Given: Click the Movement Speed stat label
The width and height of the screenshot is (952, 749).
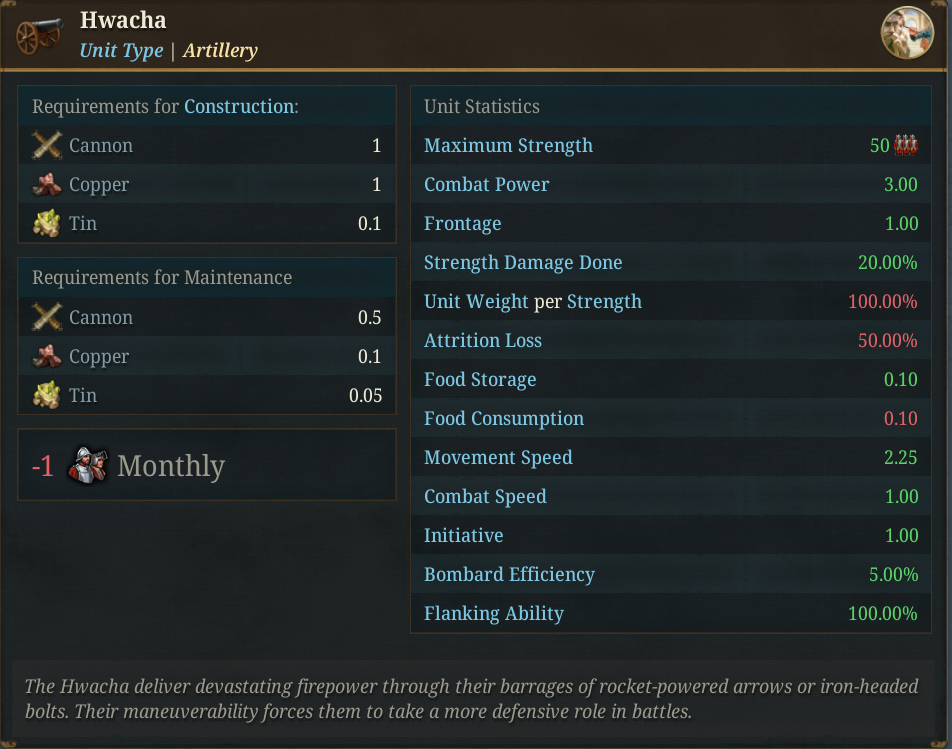Looking at the screenshot, I should (498, 457).
